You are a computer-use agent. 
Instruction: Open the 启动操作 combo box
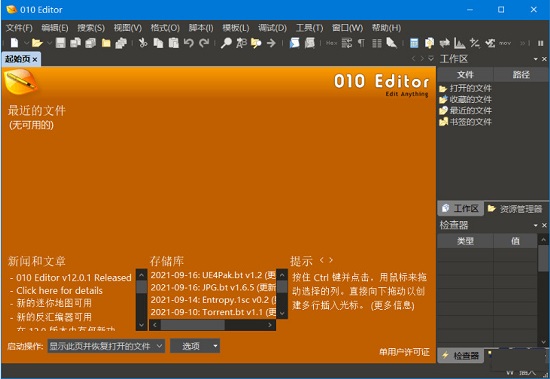pos(106,346)
